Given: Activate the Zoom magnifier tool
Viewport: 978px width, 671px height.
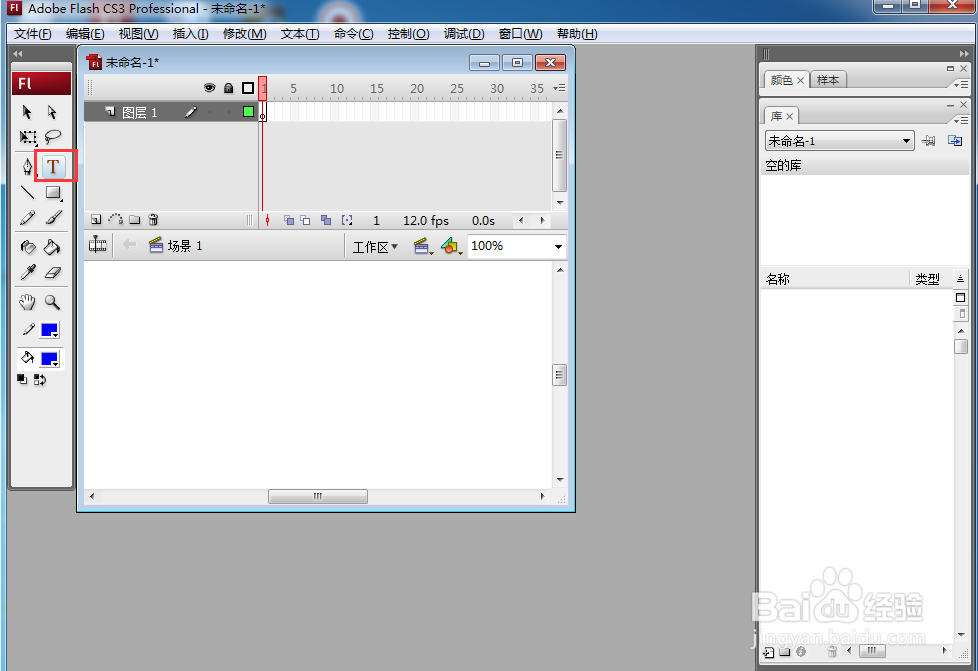Looking at the screenshot, I should click(x=52, y=302).
